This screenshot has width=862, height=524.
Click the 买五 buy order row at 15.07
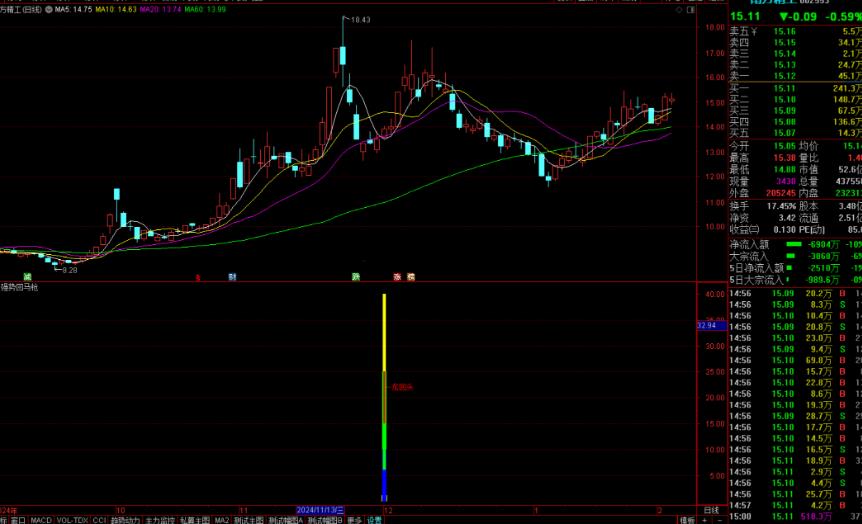click(795, 133)
